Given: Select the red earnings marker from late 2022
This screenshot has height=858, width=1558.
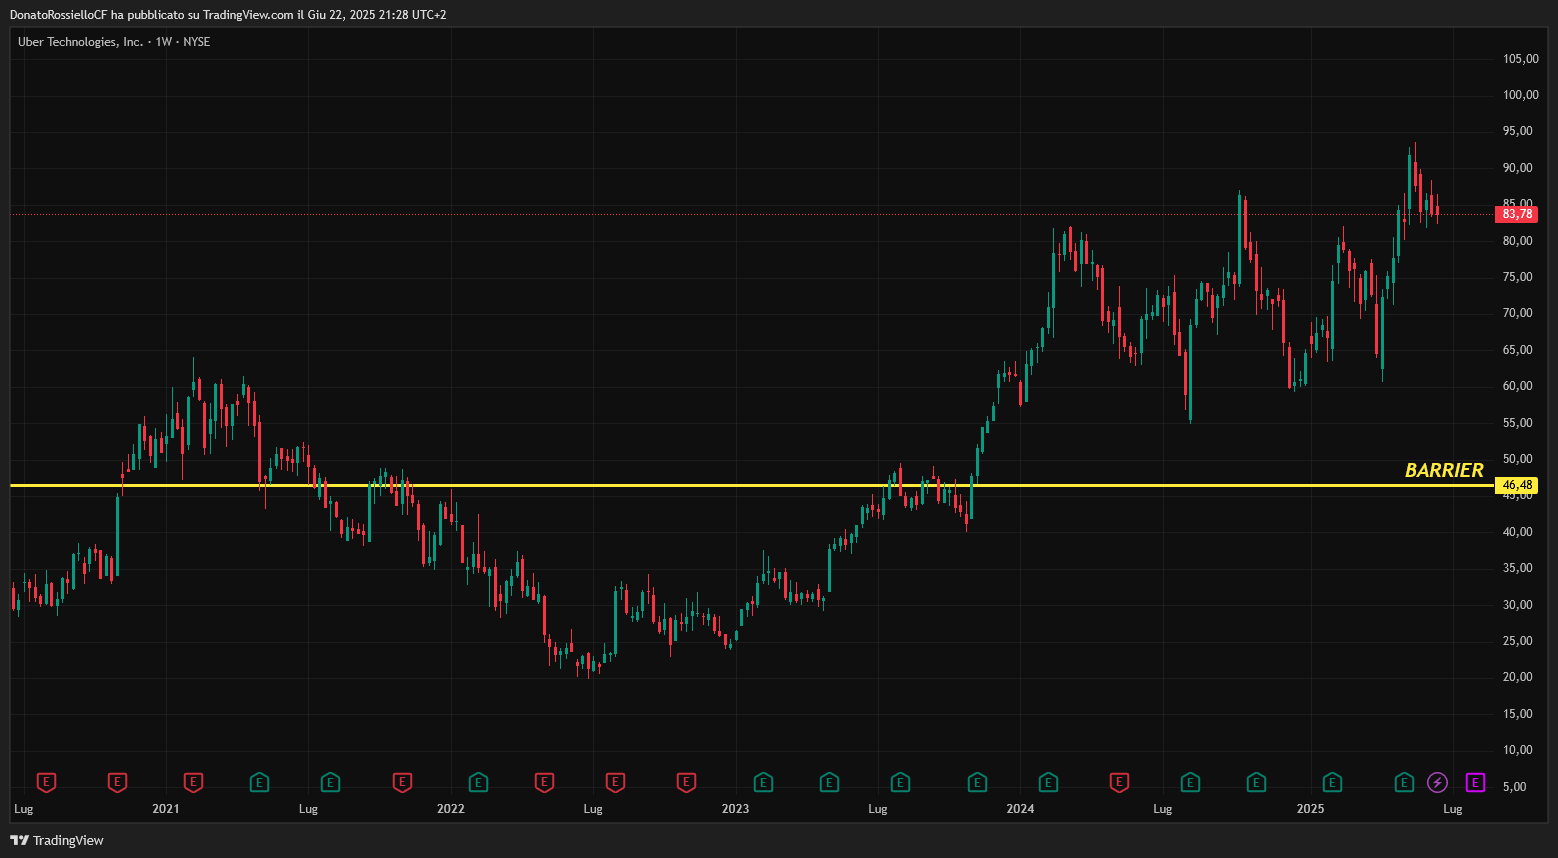Looking at the screenshot, I should [x=686, y=782].
